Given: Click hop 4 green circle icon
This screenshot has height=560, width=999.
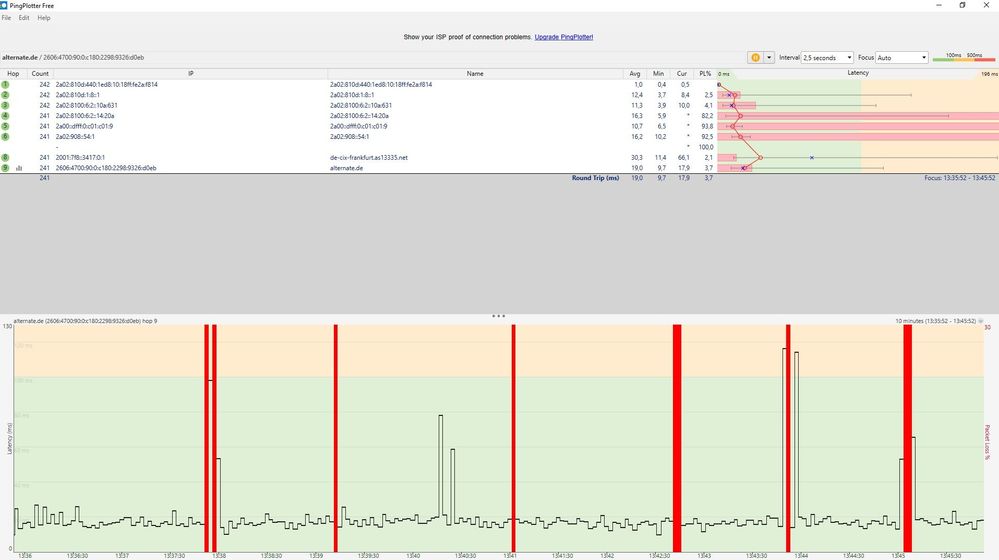Looking at the screenshot, I should point(5,116).
